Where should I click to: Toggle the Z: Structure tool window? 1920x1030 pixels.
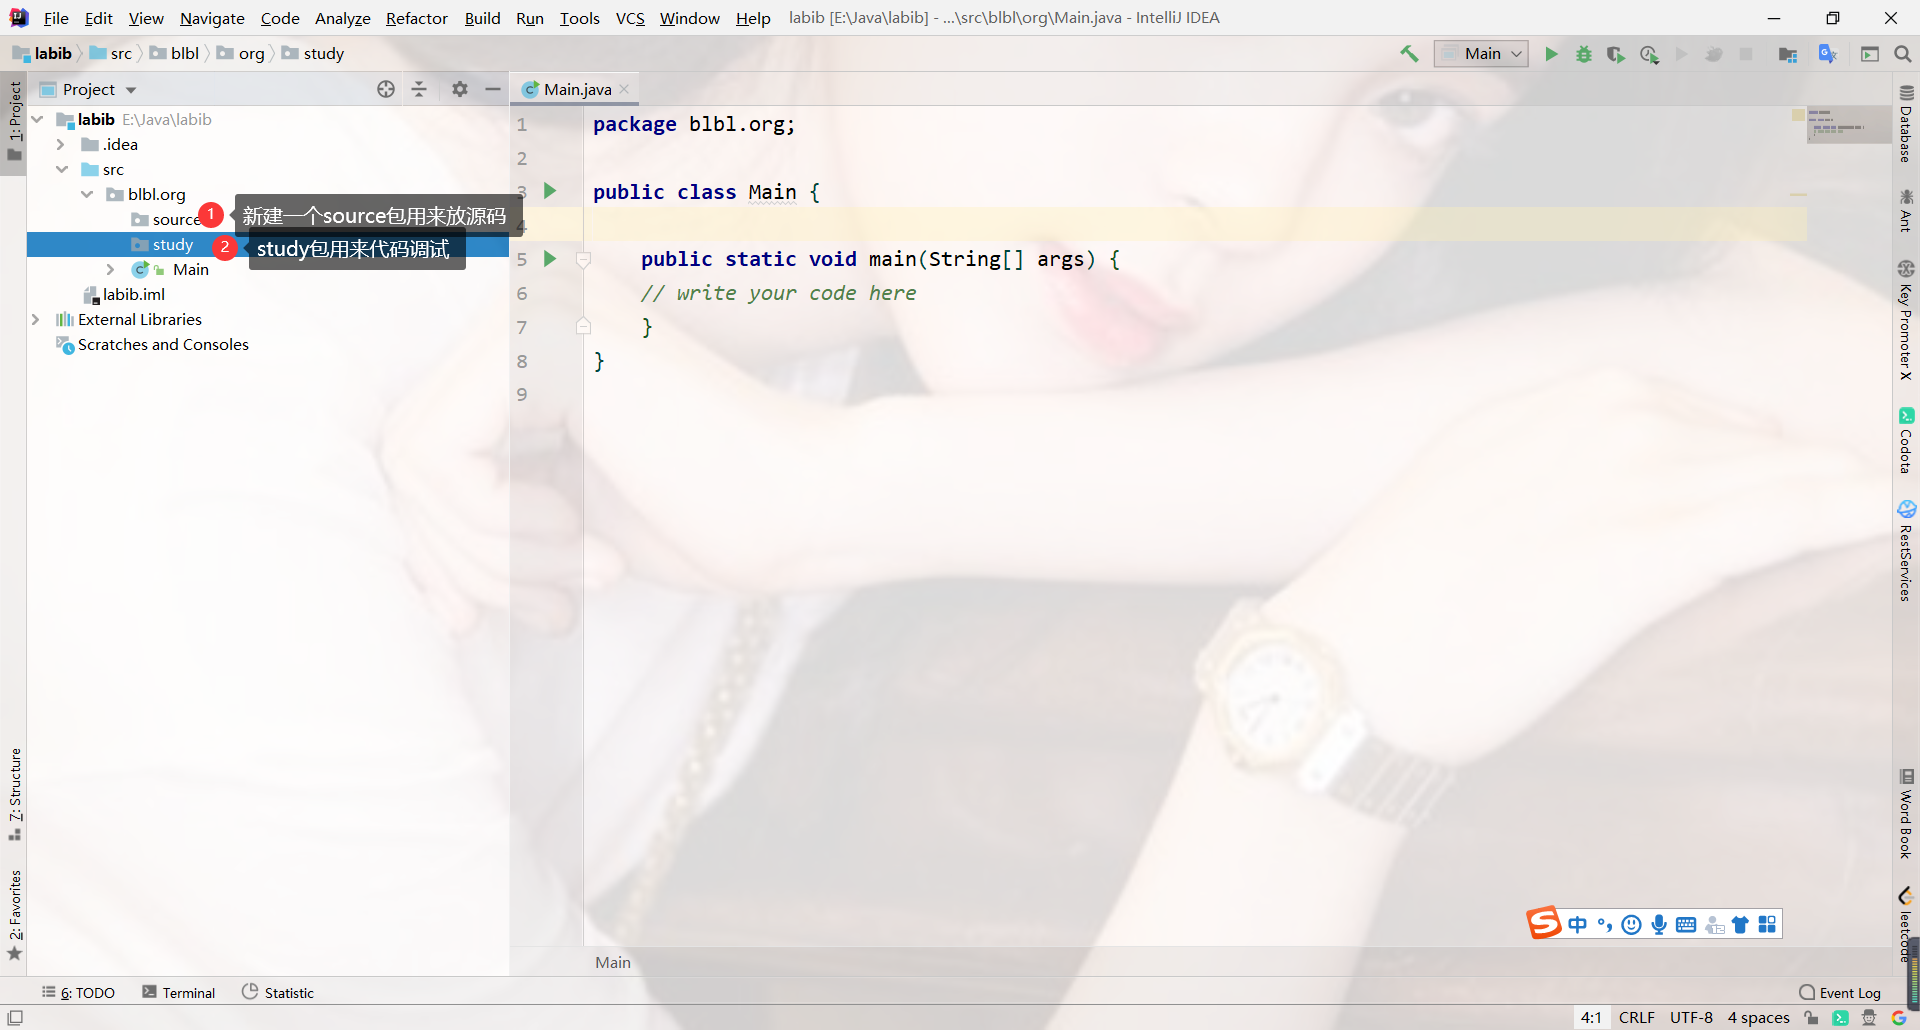pos(14,794)
